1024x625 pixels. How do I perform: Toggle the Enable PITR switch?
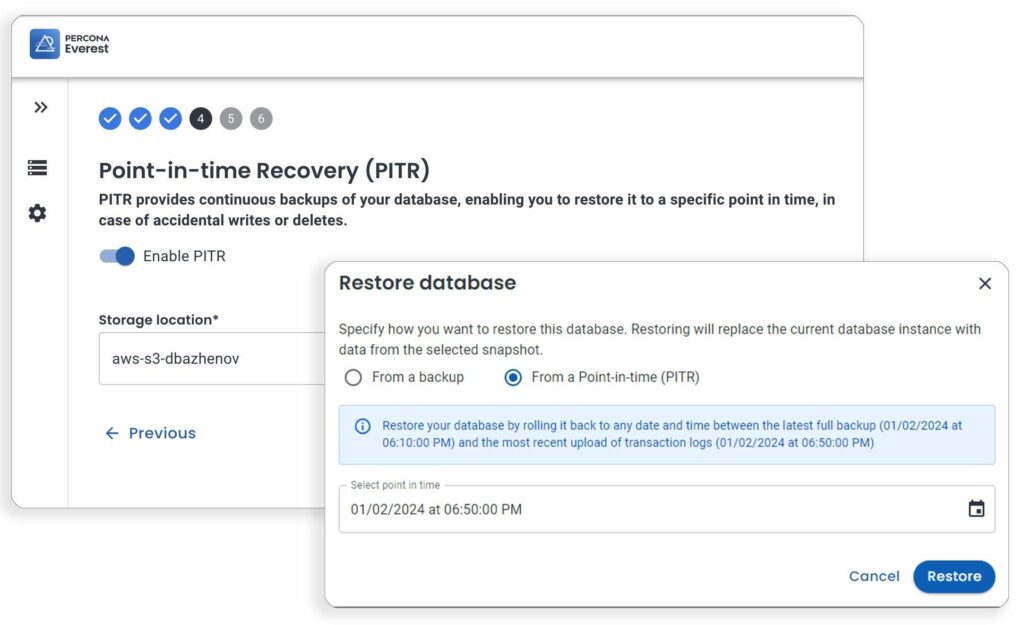point(117,256)
